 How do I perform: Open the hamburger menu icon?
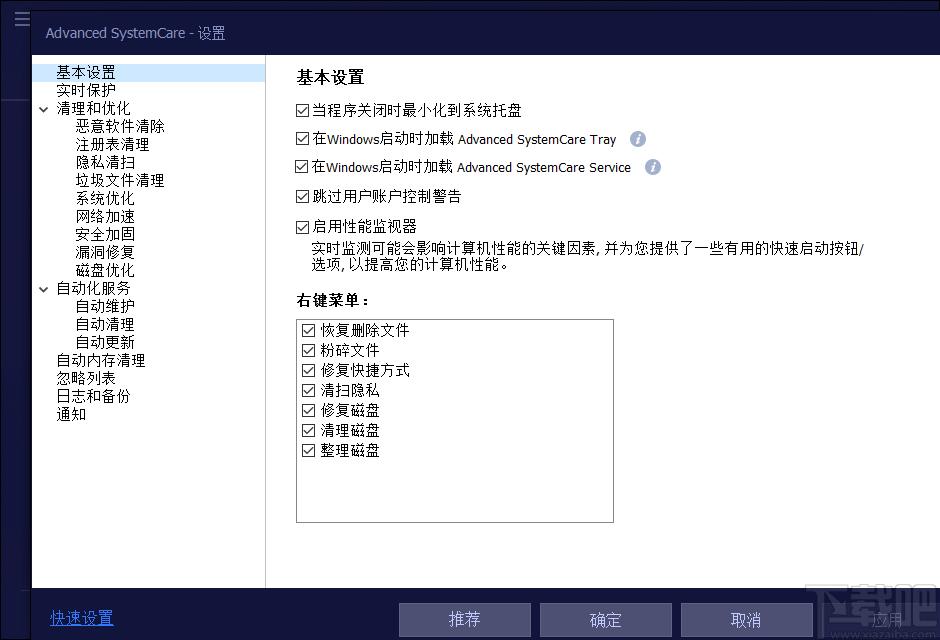[22, 19]
